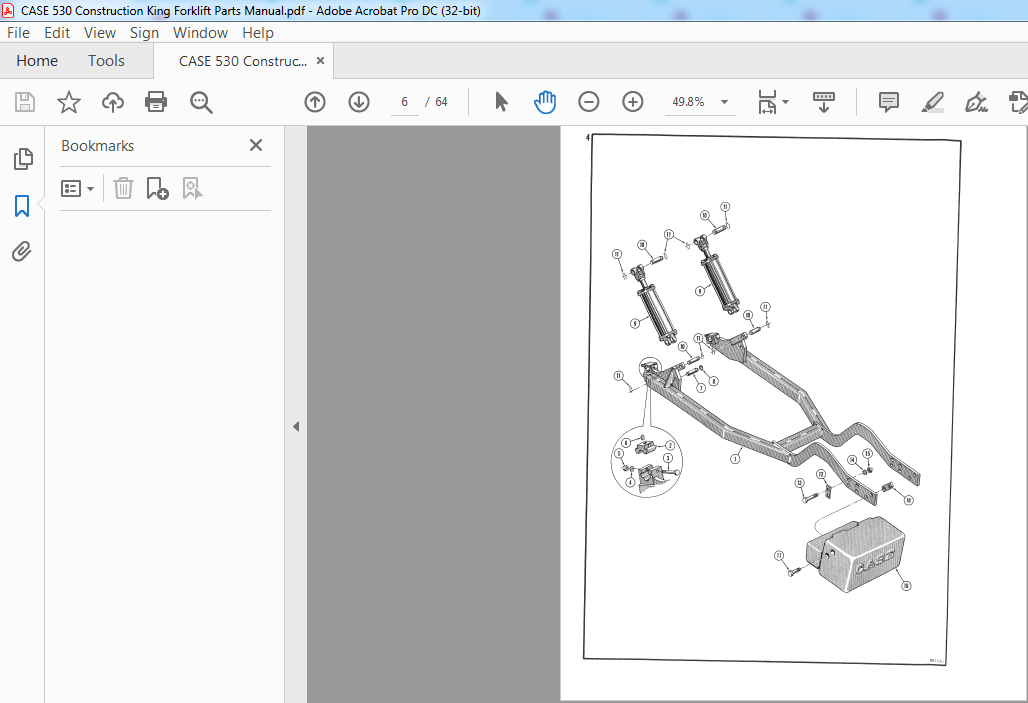Open bookmarks options list dropdown
The height and width of the screenshot is (703, 1028).
click(x=77, y=189)
